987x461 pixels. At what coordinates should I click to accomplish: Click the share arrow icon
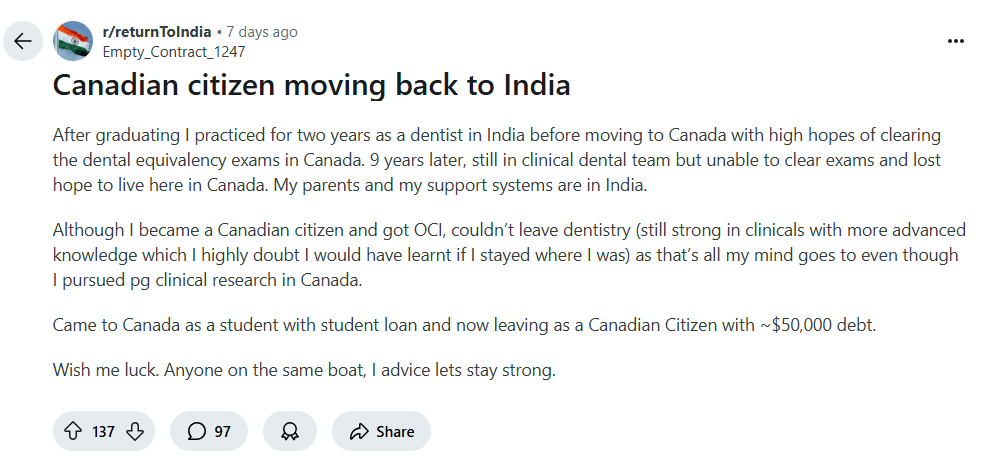coord(359,431)
